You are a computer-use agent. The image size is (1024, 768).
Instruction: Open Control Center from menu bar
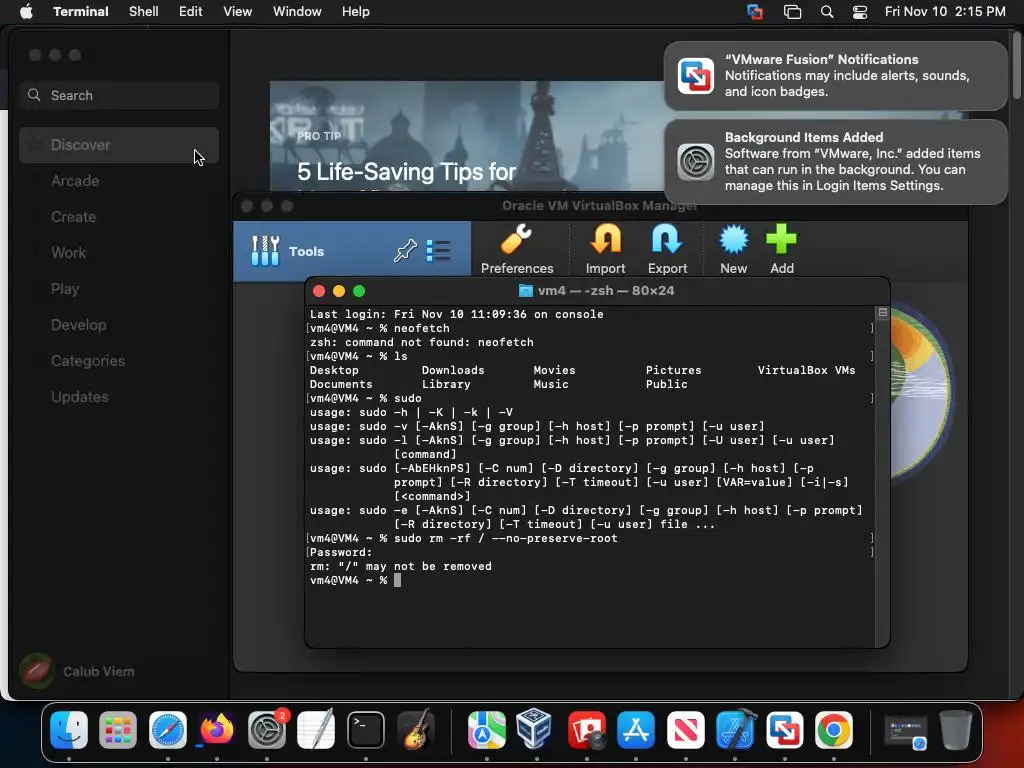(860, 11)
